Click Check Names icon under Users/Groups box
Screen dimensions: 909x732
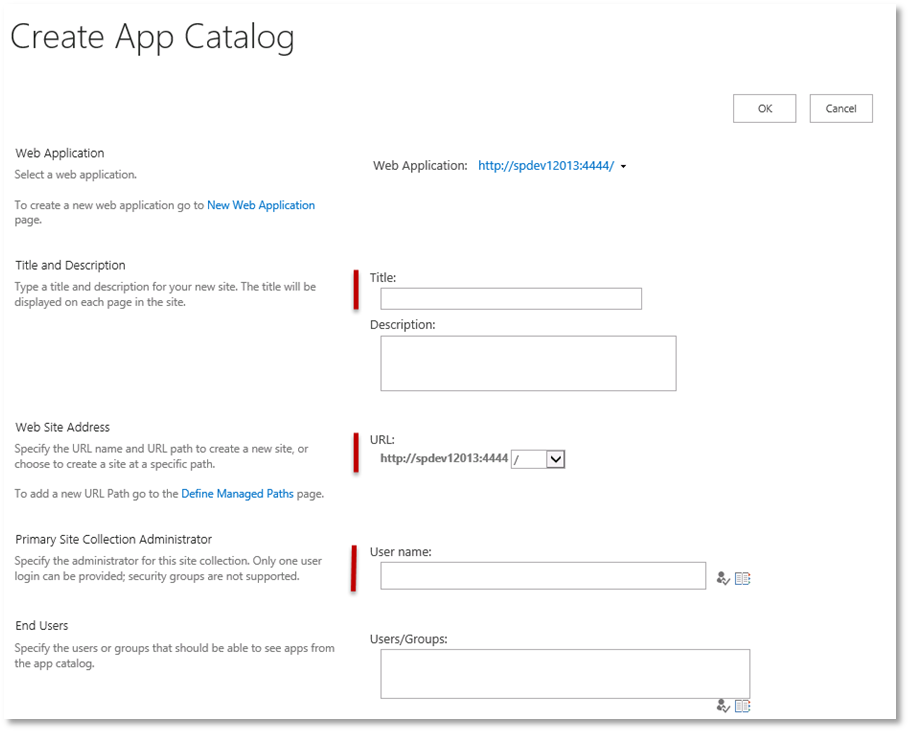[724, 706]
